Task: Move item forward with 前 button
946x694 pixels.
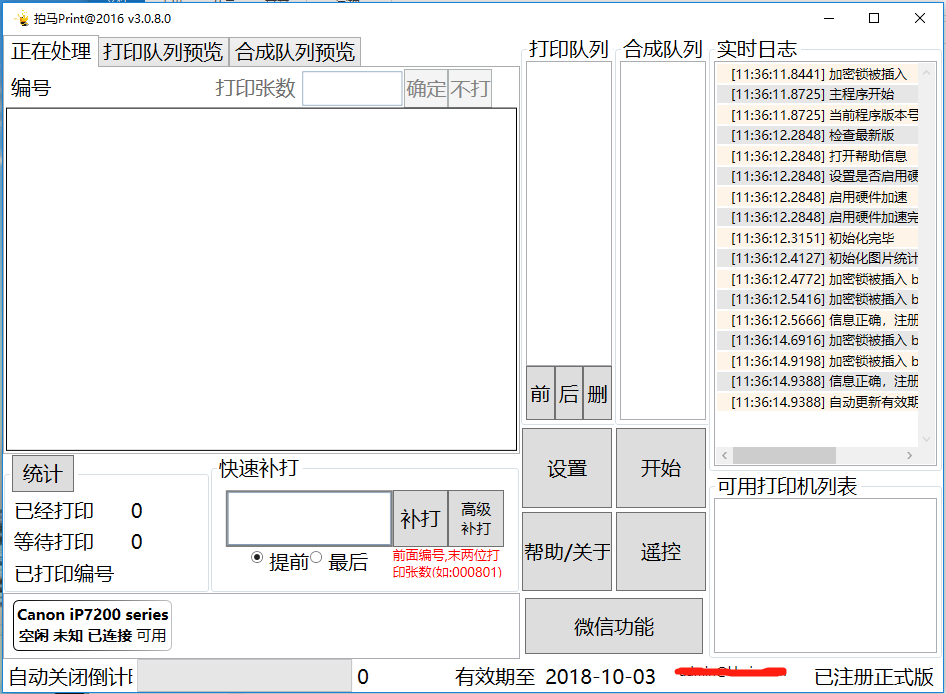Action: click(x=540, y=394)
